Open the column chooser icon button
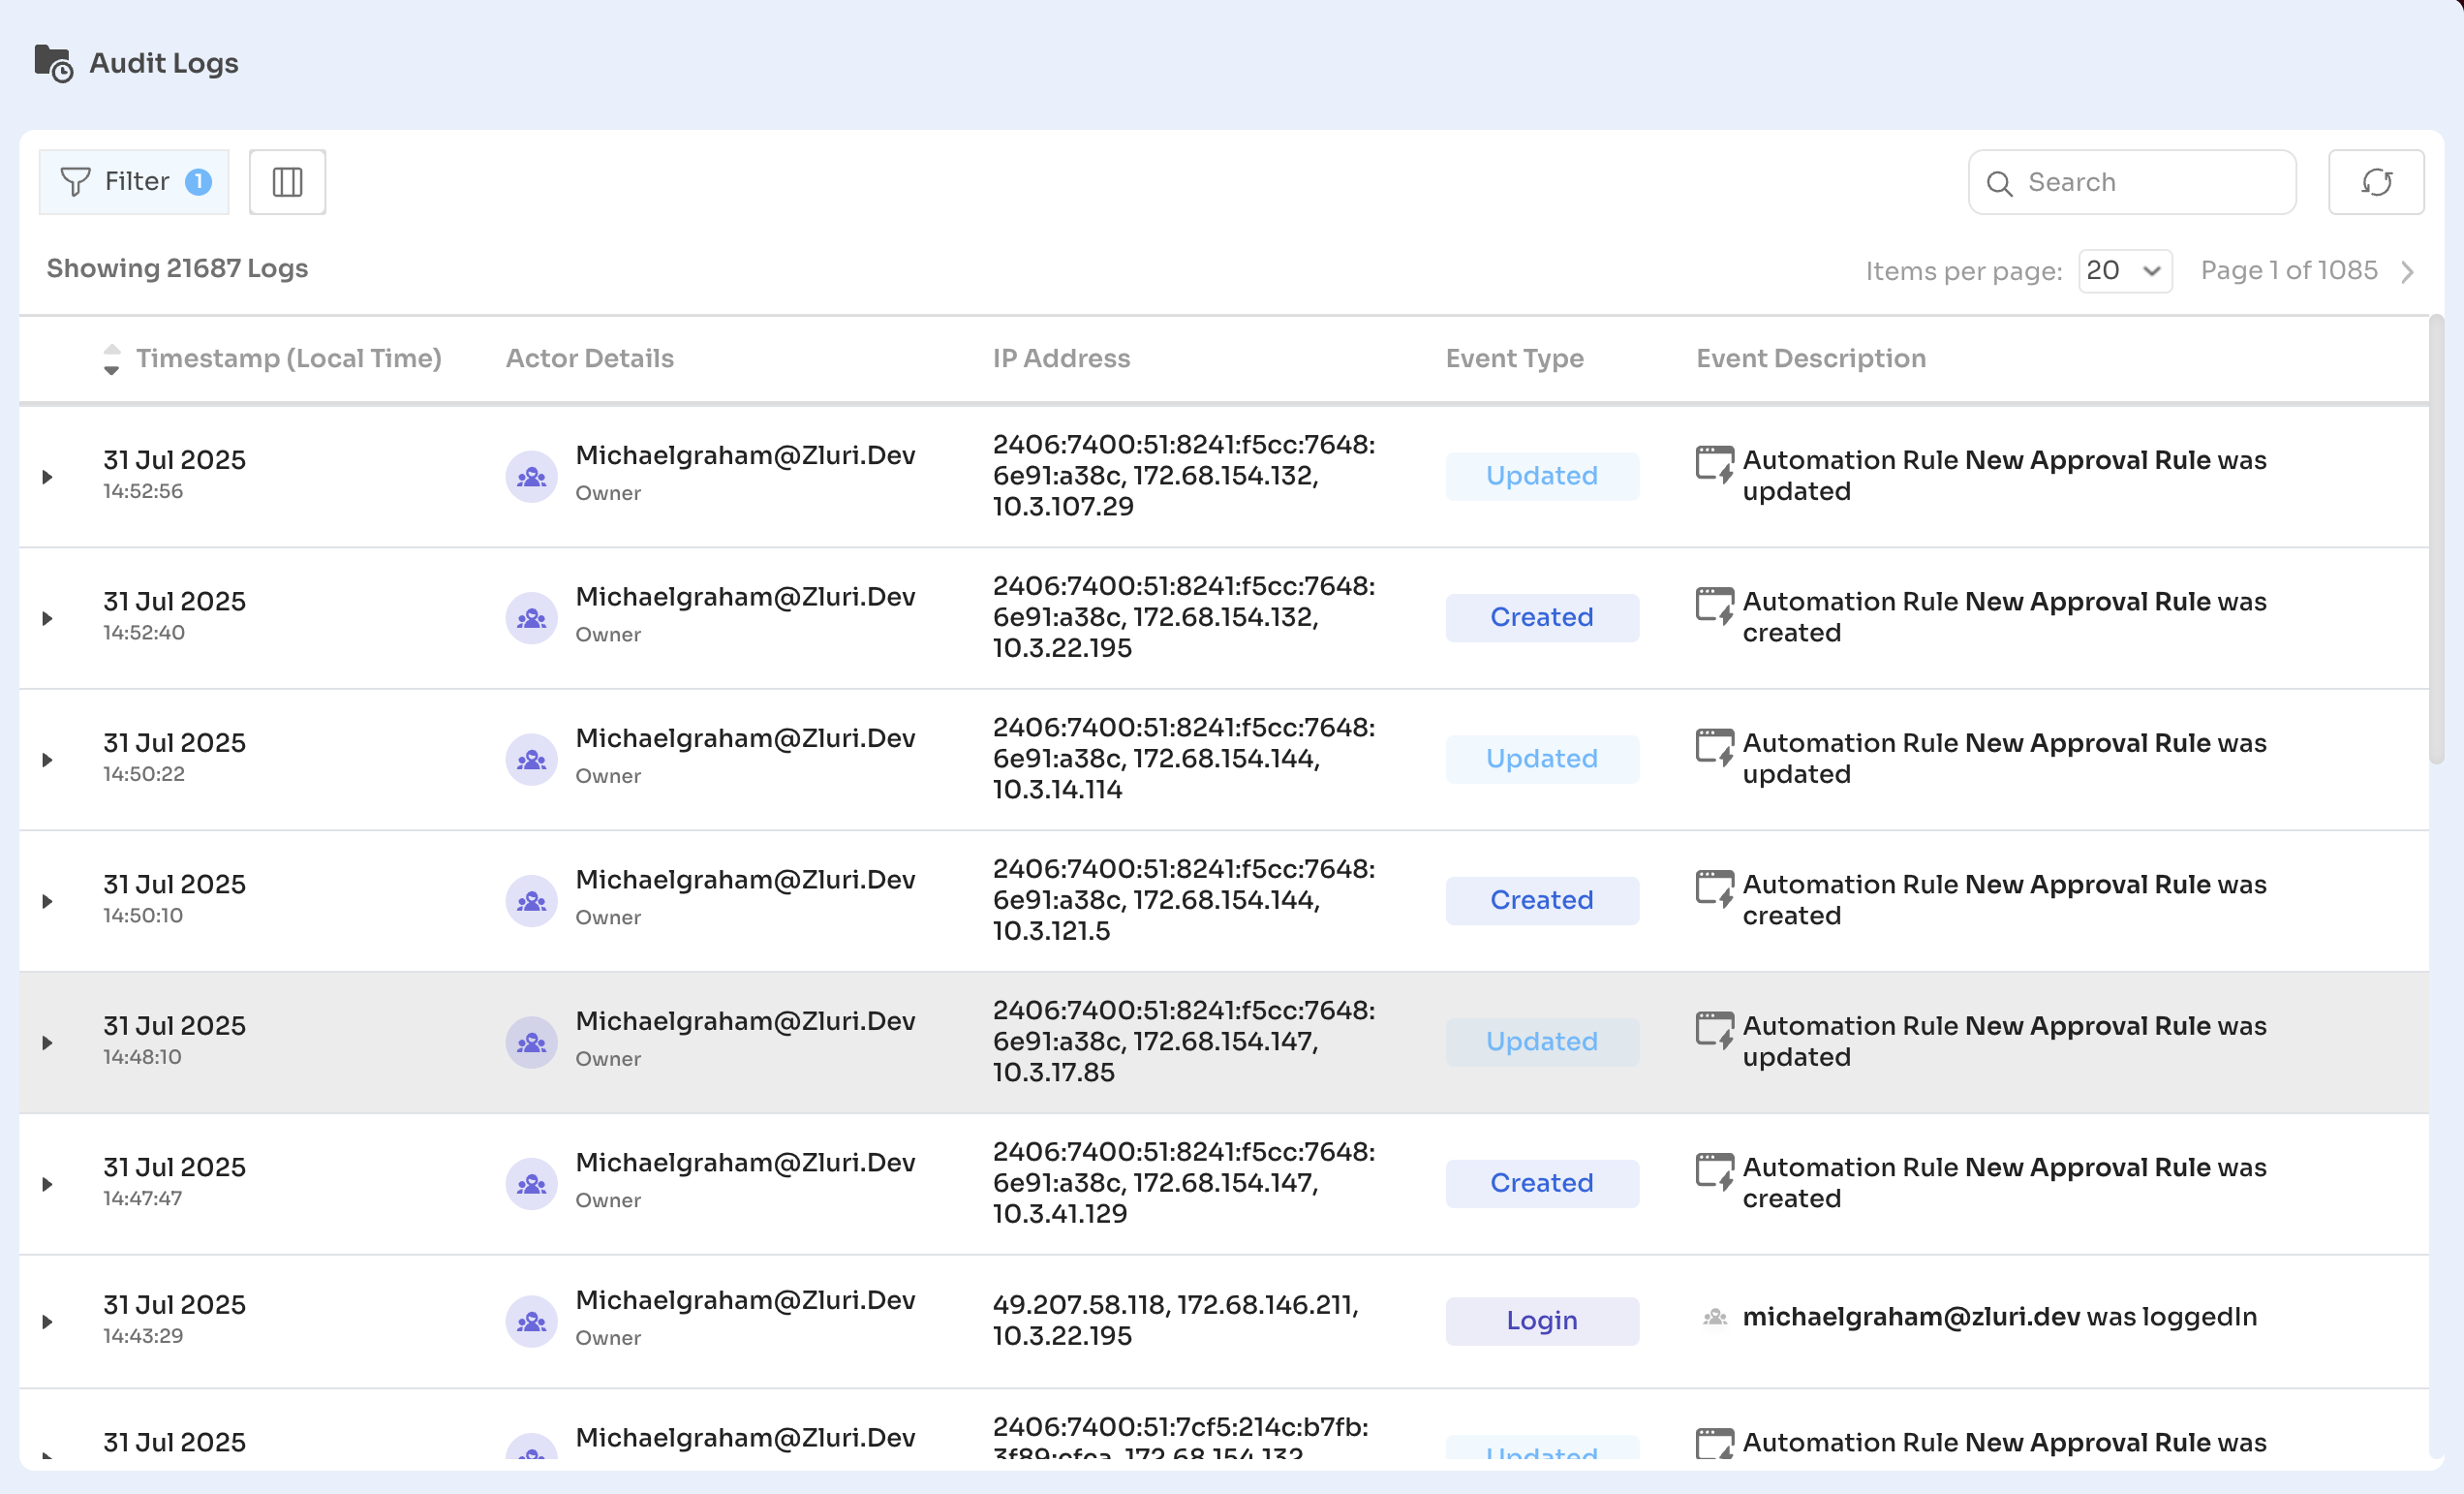Image resolution: width=2464 pixels, height=1494 pixels. point(287,182)
